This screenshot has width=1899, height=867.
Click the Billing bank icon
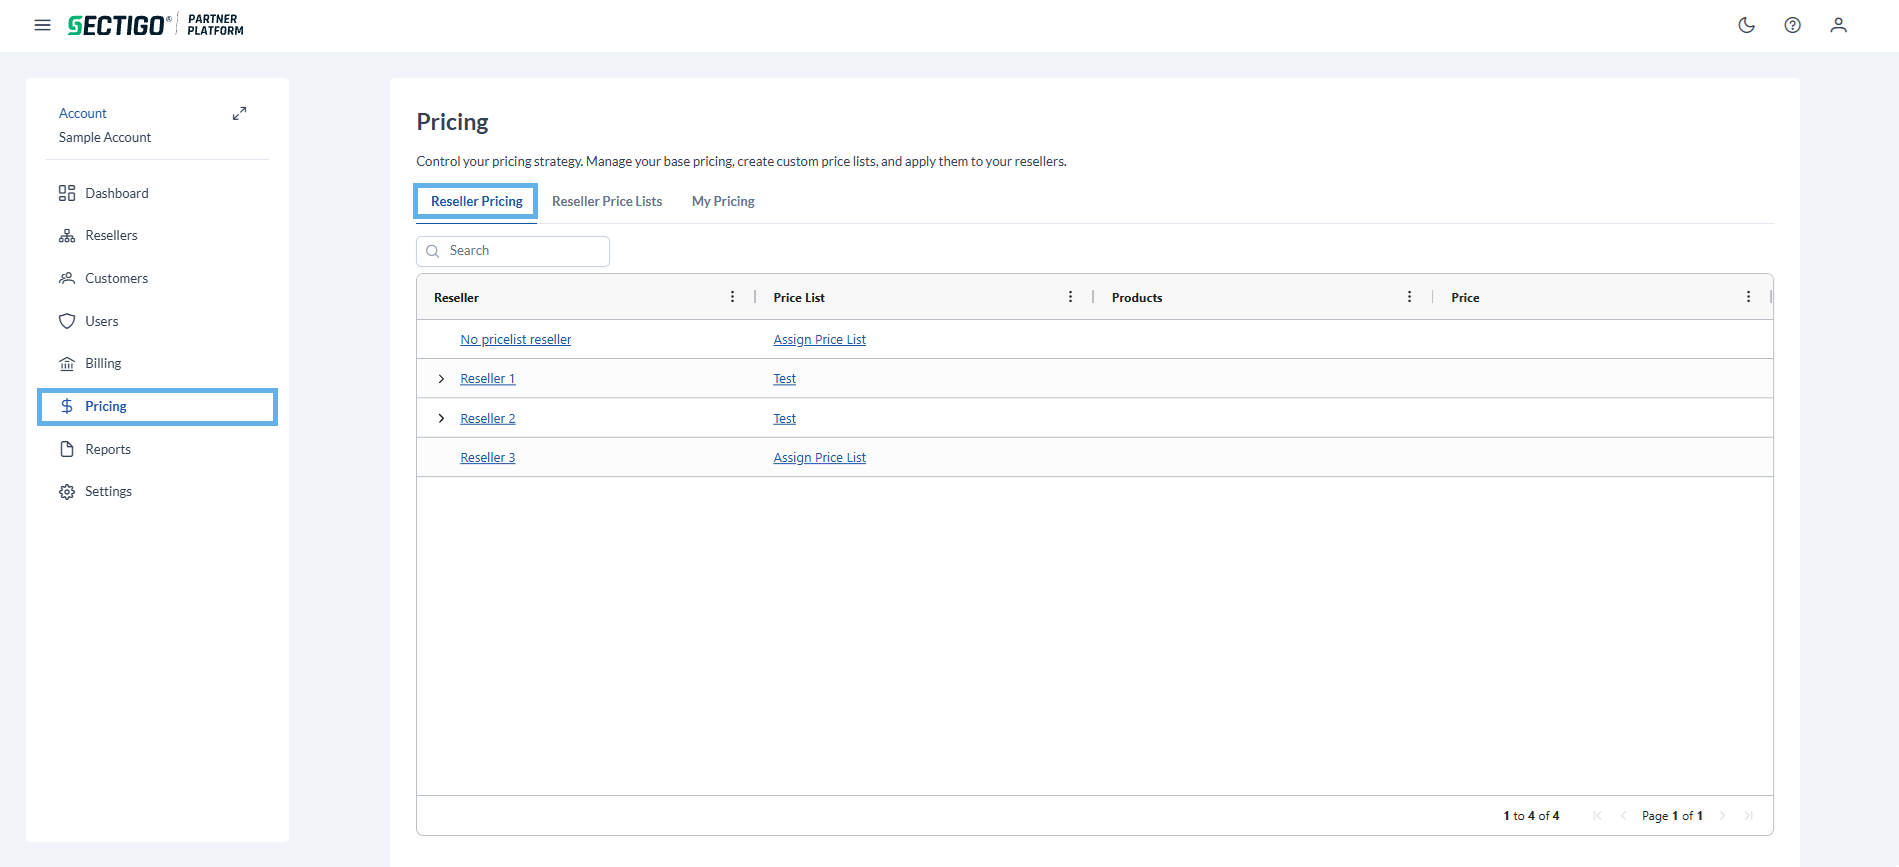67,364
